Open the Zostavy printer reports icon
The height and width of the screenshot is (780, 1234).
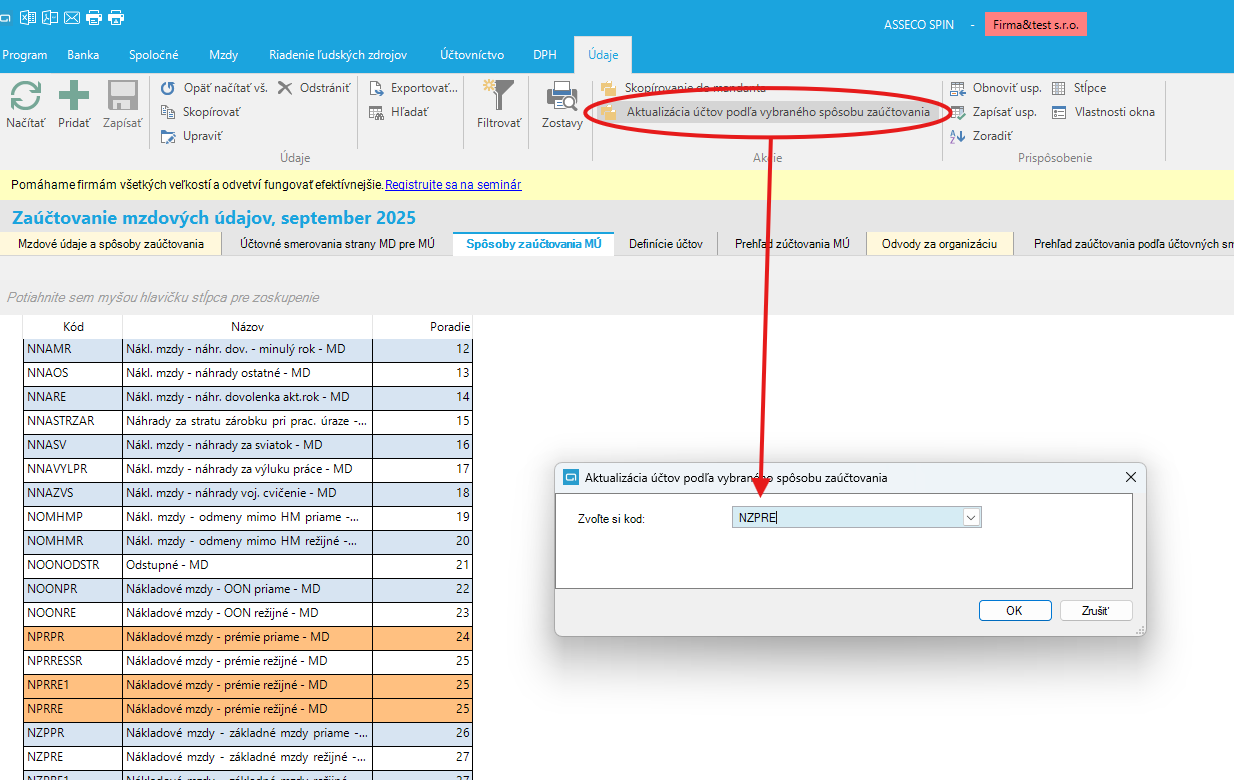click(562, 97)
